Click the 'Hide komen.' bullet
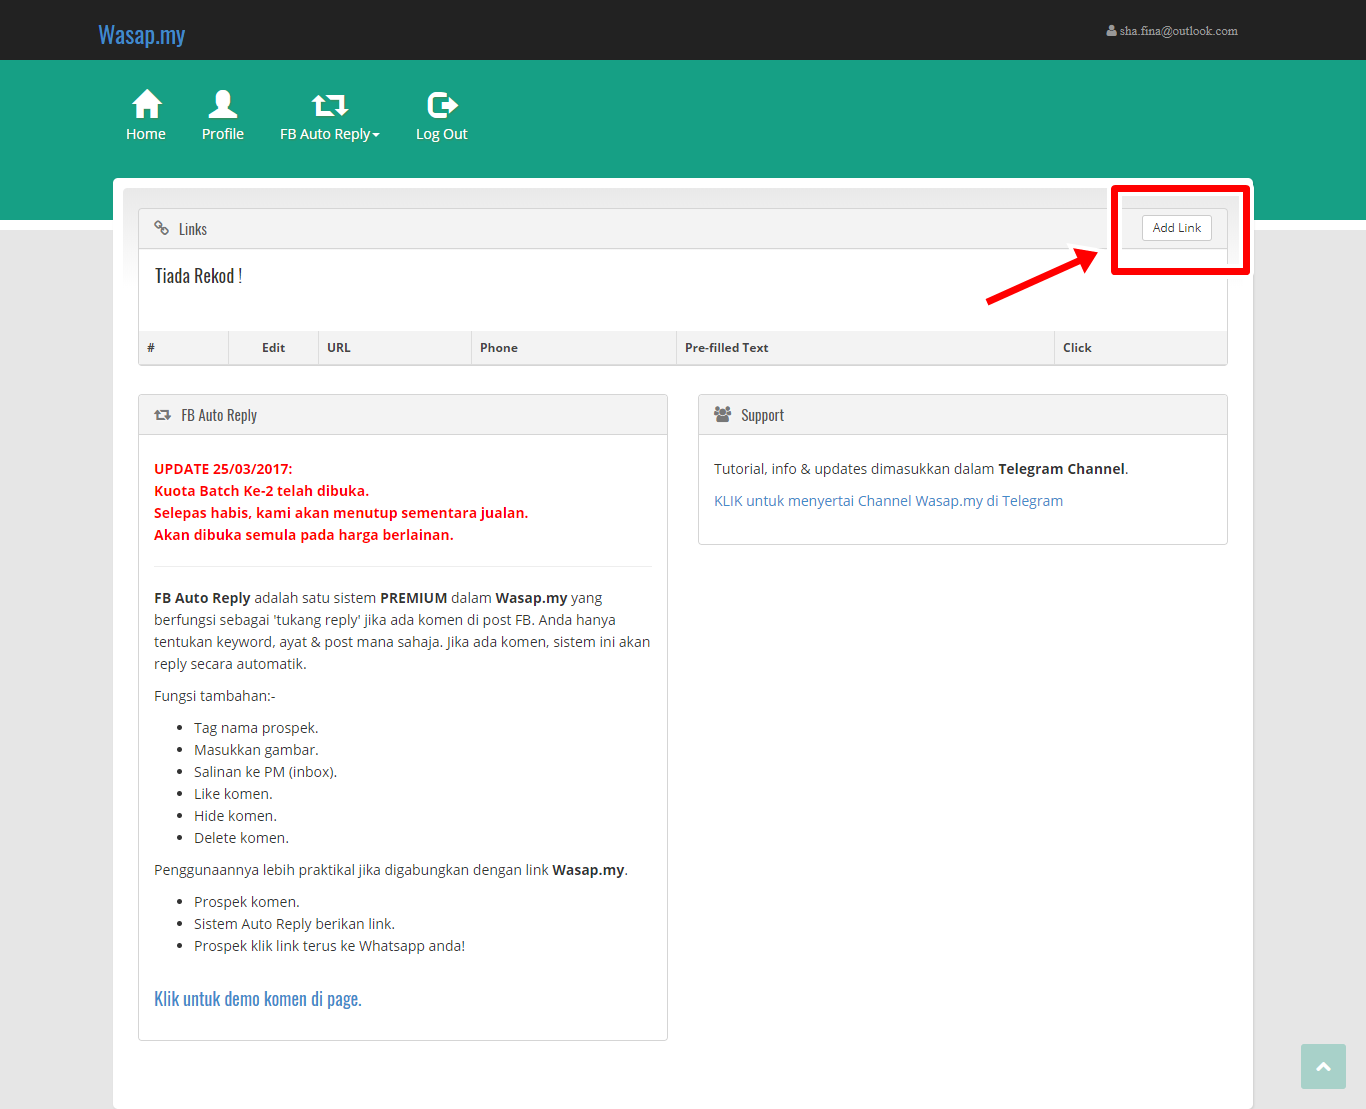This screenshot has height=1109, width=1366. click(x=235, y=816)
